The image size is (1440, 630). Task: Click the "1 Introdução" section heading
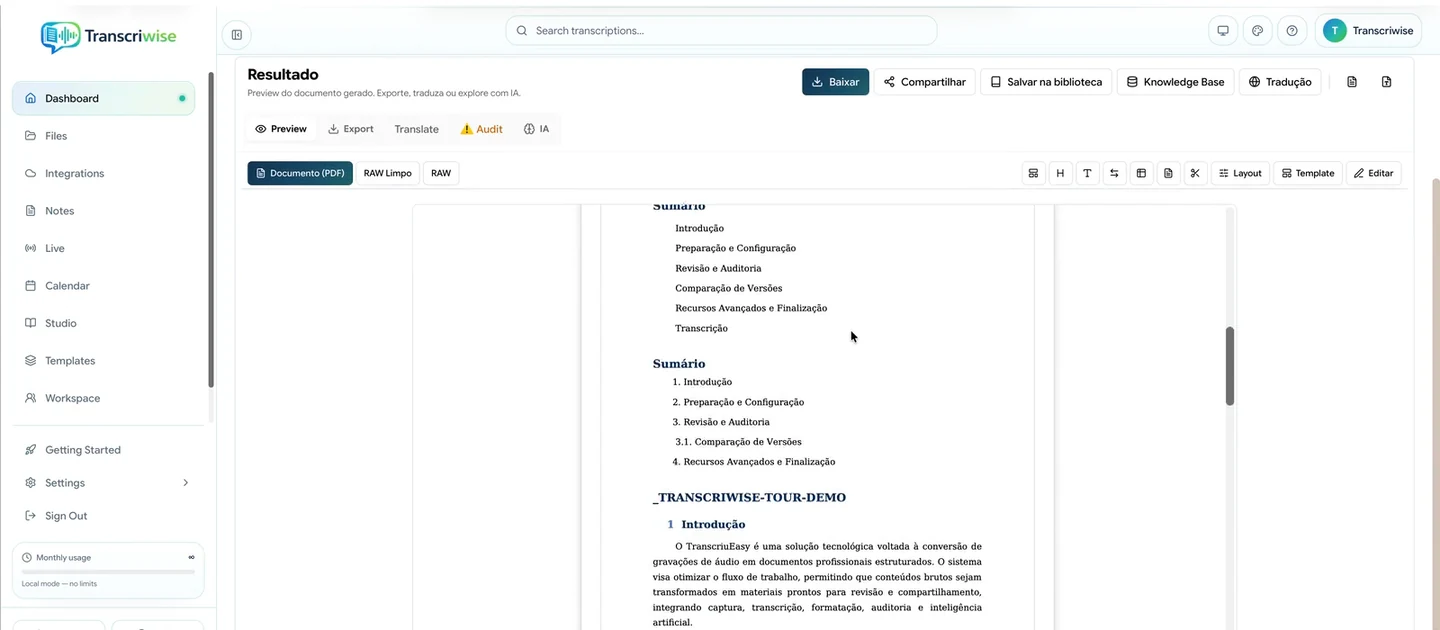pos(706,524)
